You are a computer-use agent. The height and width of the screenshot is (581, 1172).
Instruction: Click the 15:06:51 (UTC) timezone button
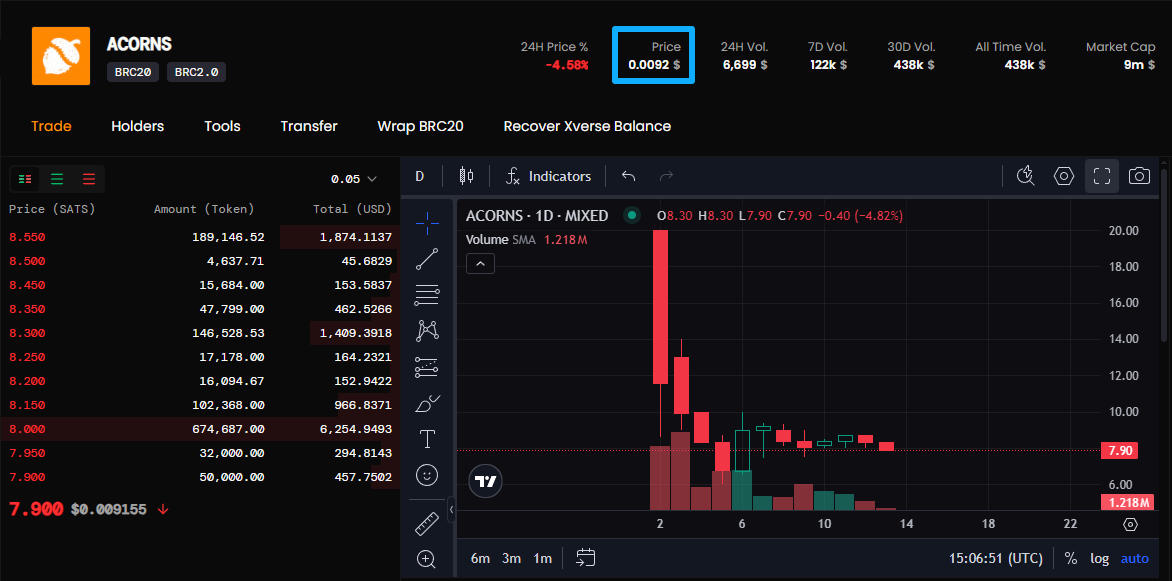(996, 559)
